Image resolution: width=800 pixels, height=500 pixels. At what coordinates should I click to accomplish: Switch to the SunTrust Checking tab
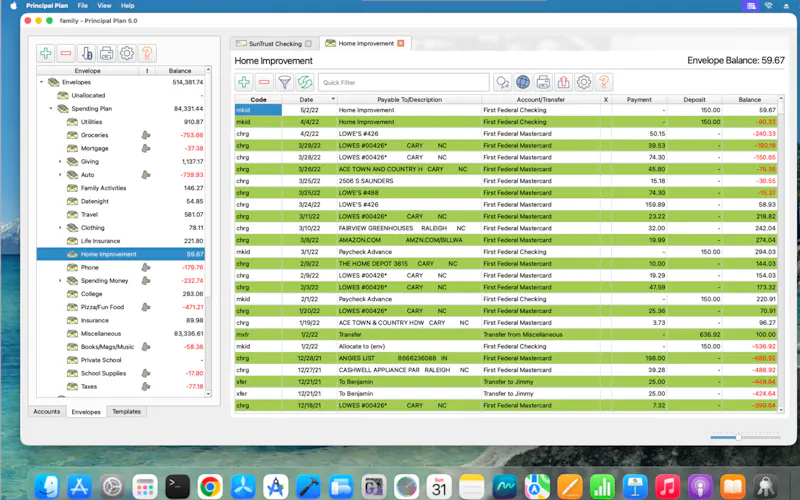pos(274,44)
